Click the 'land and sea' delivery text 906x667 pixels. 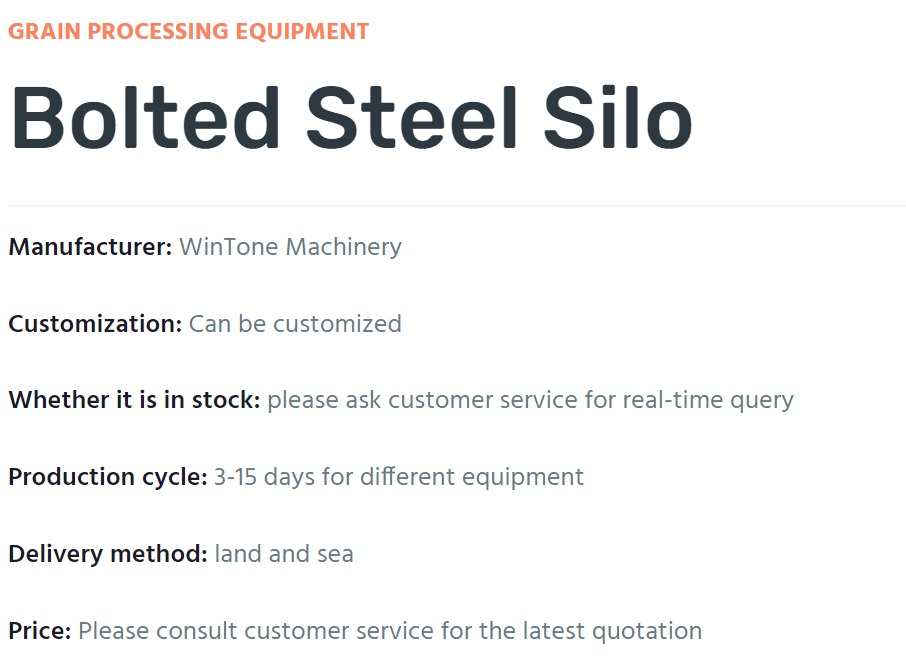(284, 554)
